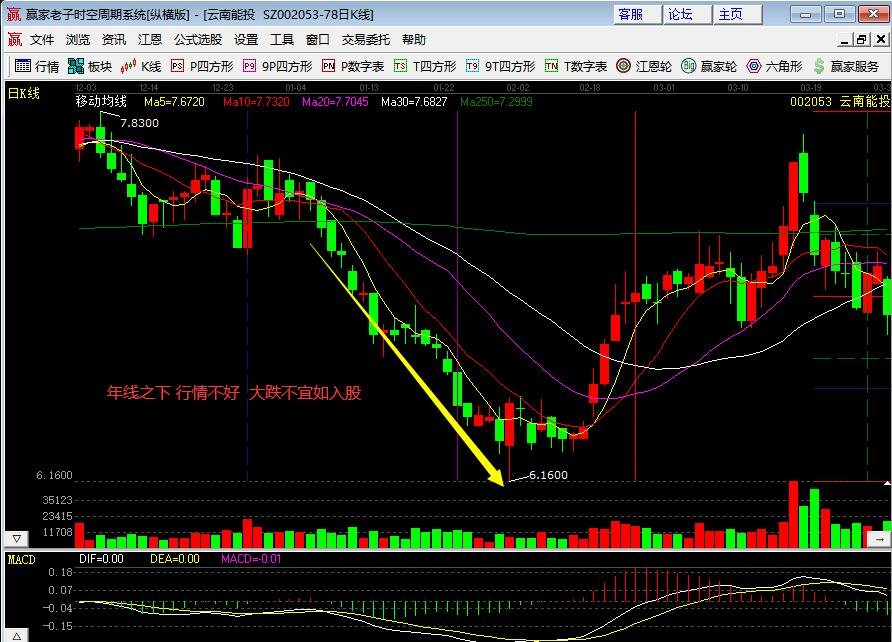
Task: Click the MACD indicator label
Action: pos(22,560)
